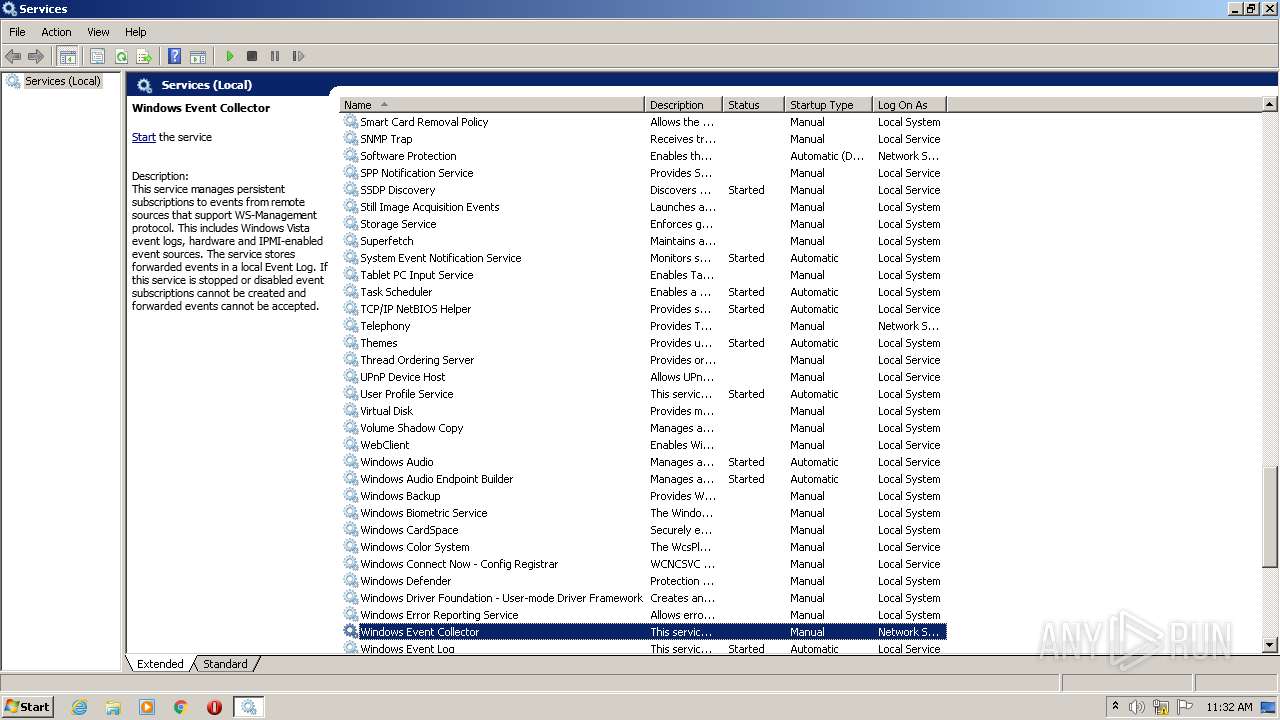Select the Telephony service row
The image size is (1280, 720).
(643, 326)
